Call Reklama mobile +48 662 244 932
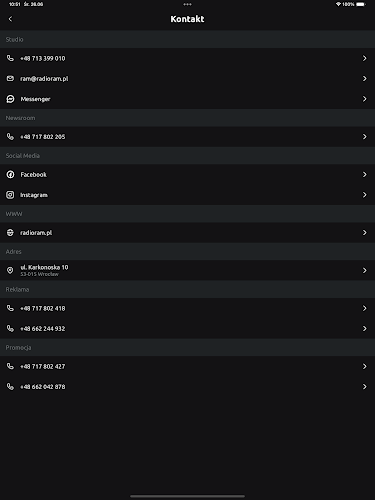Image resolution: width=375 pixels, height=500 pixels. [x=187, y=329]
